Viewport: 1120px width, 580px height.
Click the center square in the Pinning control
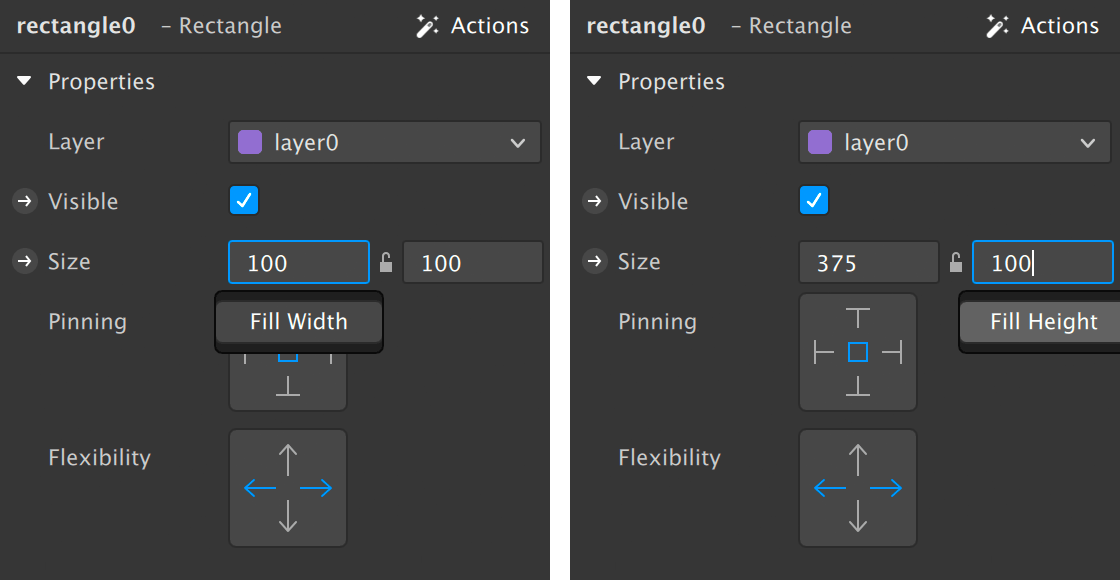click(858, 352)
